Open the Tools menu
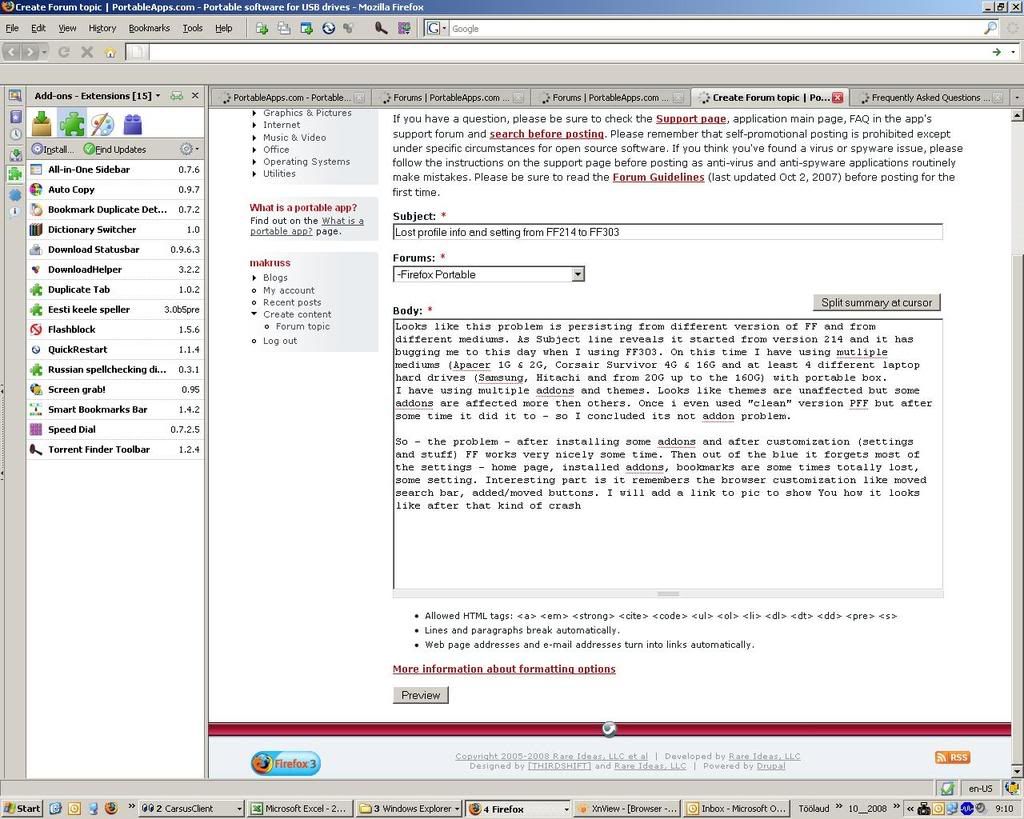The height and width of the screenshot is (819, 1024). (x=192, y=28)
